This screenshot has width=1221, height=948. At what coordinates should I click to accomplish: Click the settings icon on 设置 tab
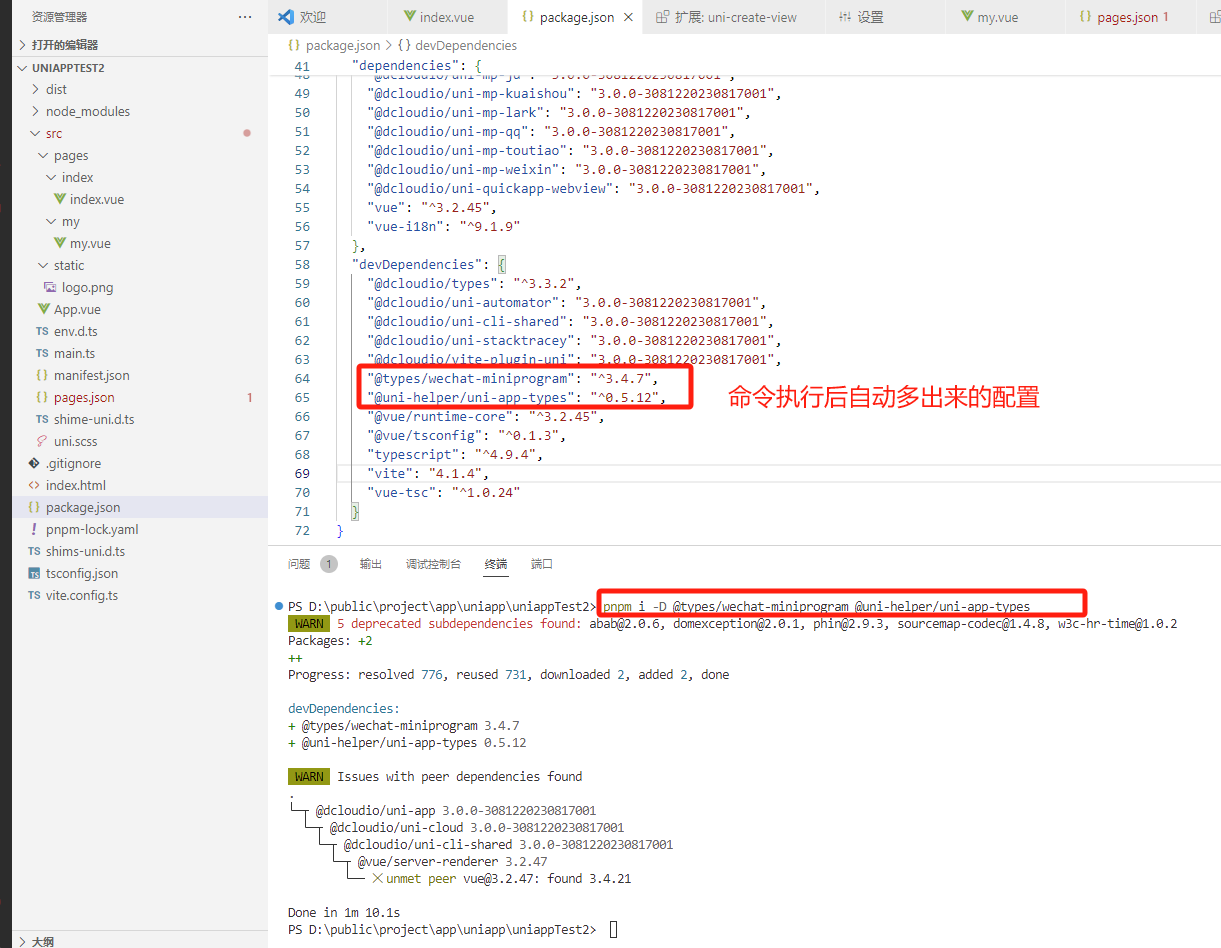tap(844, 17)
